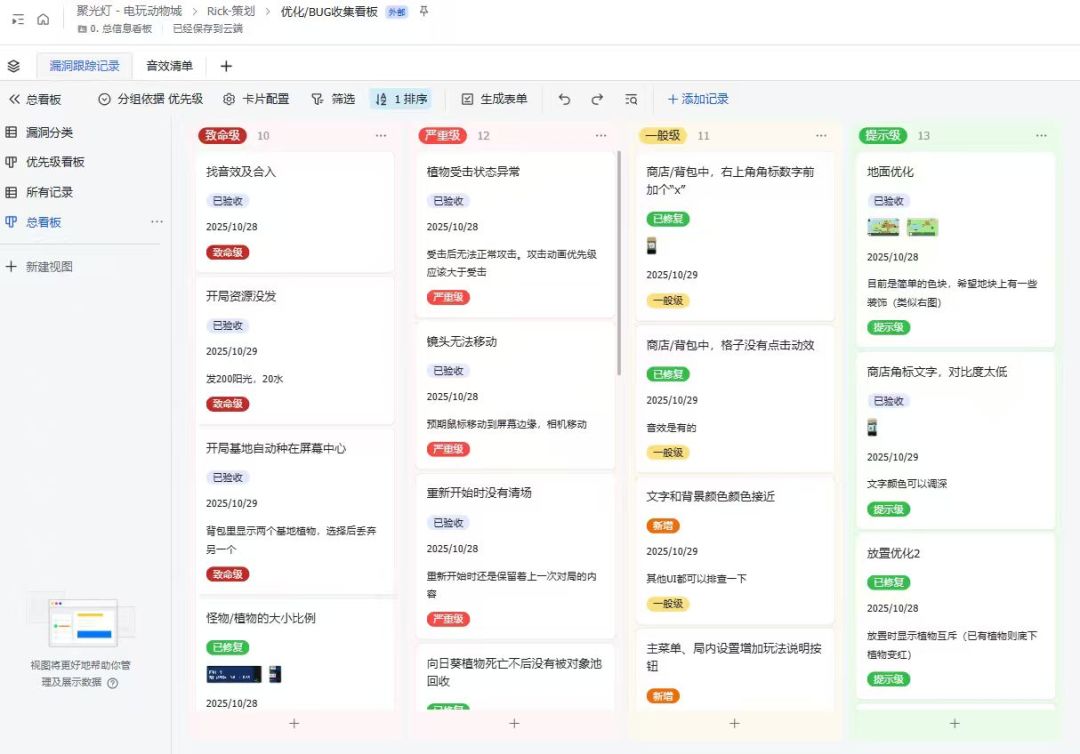Image resolution: width=1080 pixels, height=754 pixels.
Task: Open the 植物受击状态异常 card
Action: (x=515, y=235)
